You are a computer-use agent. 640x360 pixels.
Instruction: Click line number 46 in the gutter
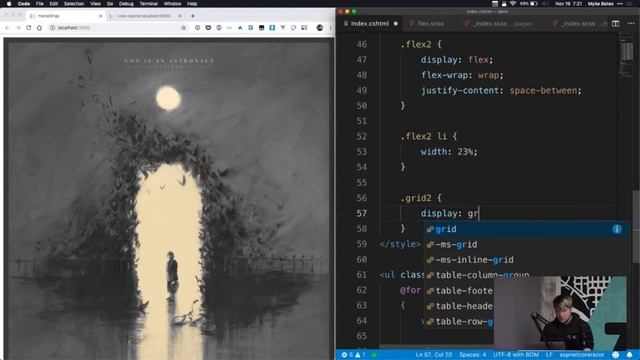361,44
